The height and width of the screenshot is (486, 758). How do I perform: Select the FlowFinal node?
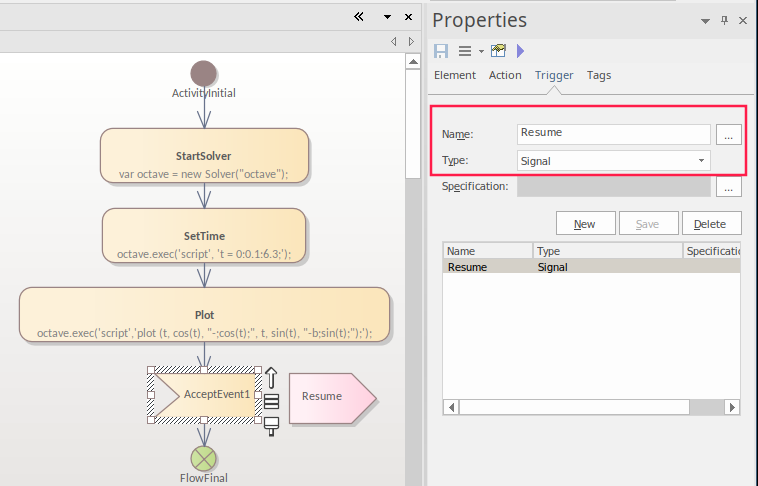coord(204,458)
